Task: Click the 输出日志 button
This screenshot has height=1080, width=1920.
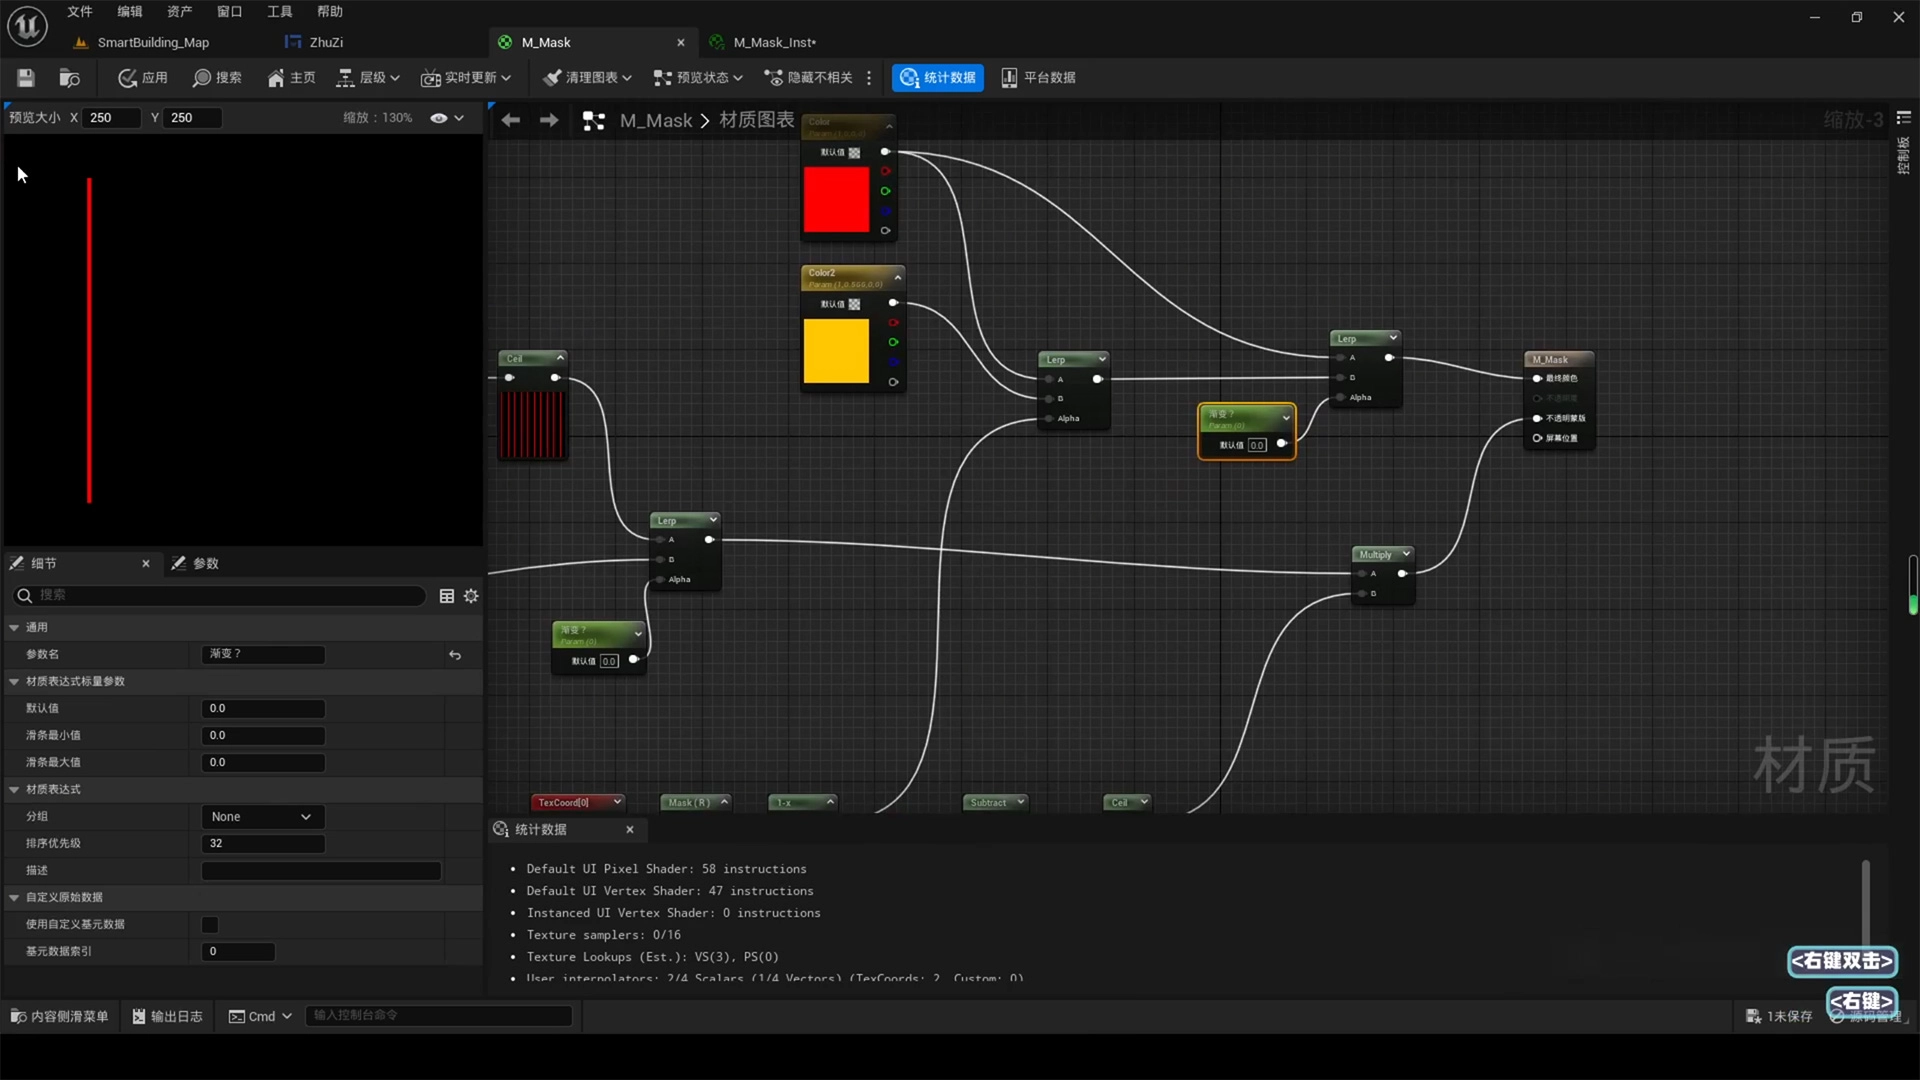Action: 167,1016
